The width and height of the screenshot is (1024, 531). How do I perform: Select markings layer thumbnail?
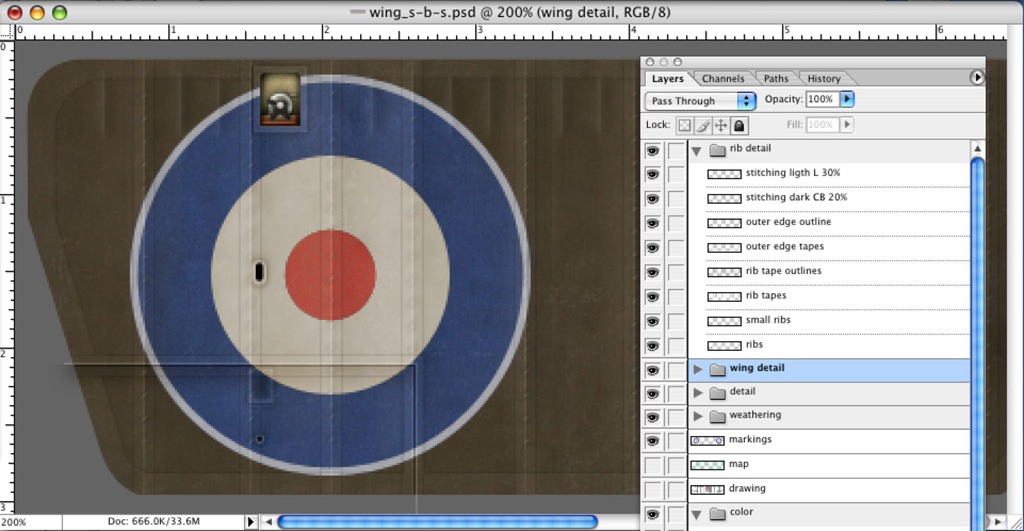pyautogui.click(x=707, y=440)
